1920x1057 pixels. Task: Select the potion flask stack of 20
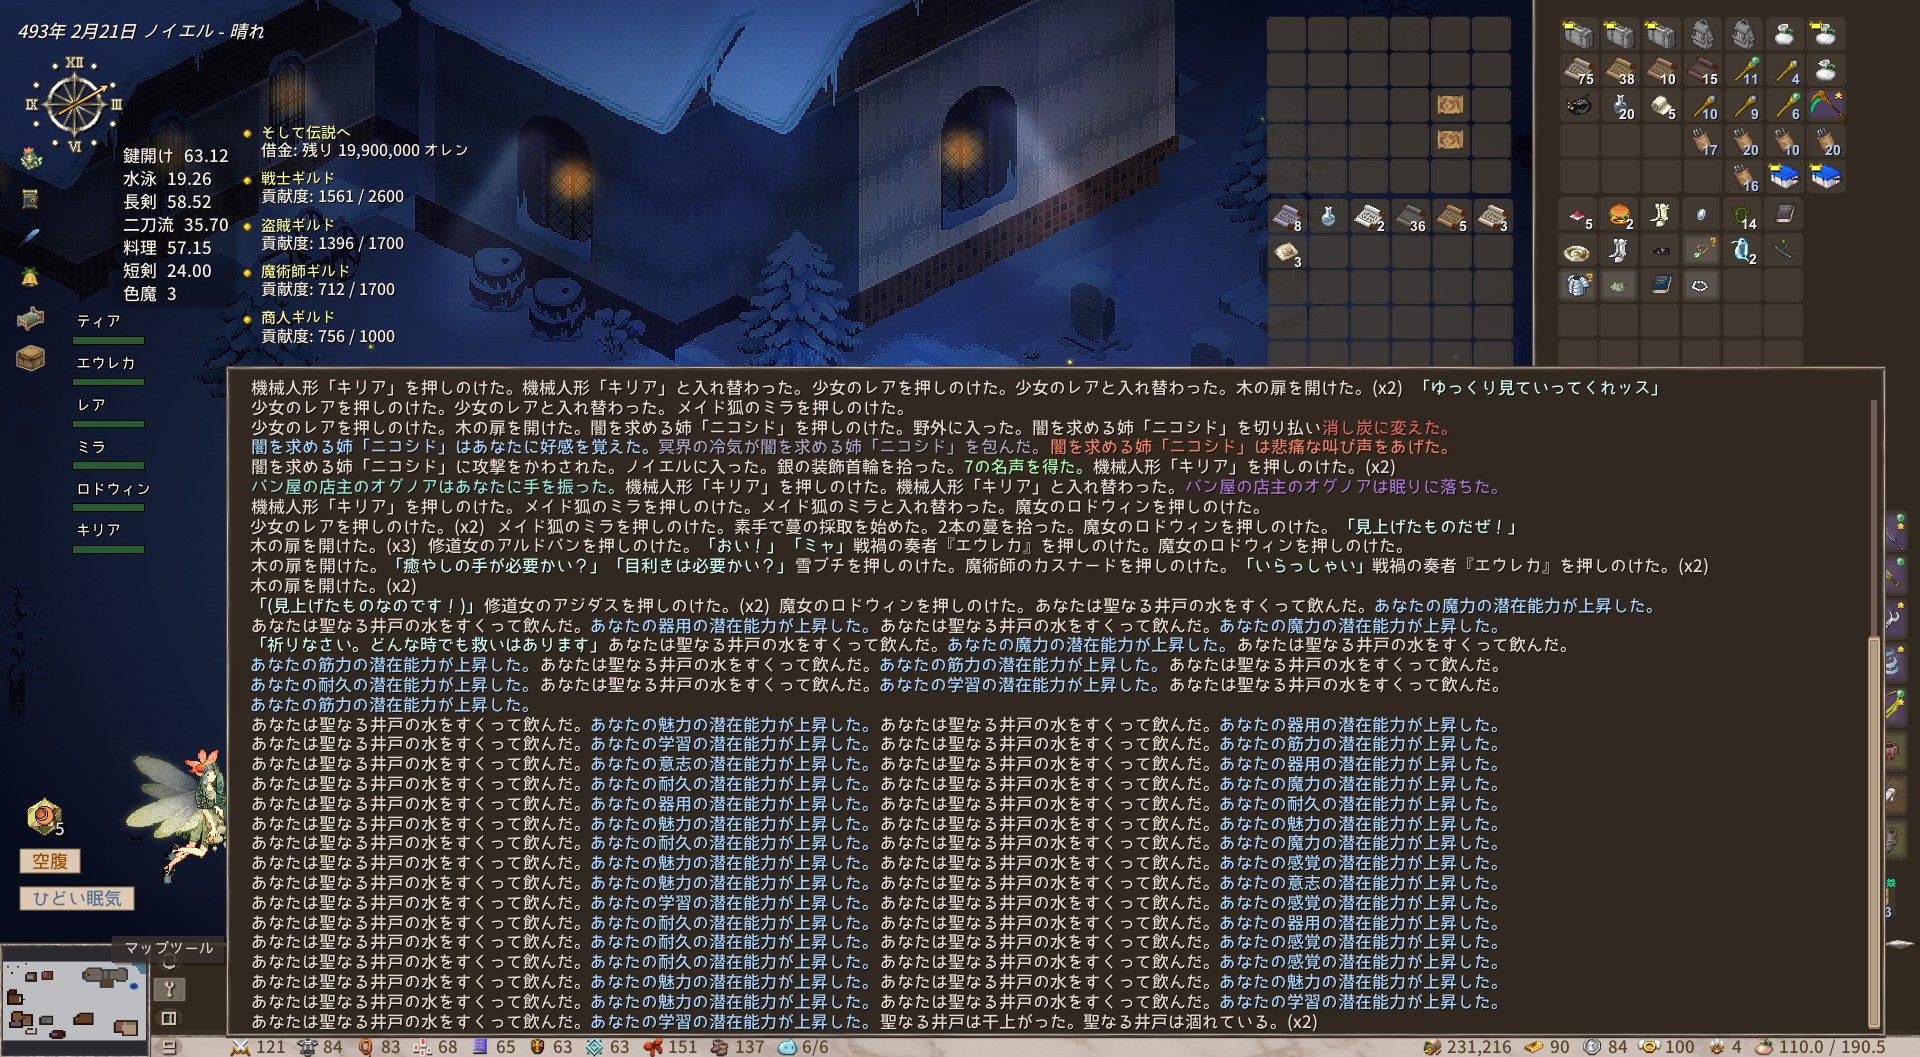[1620, 105]
